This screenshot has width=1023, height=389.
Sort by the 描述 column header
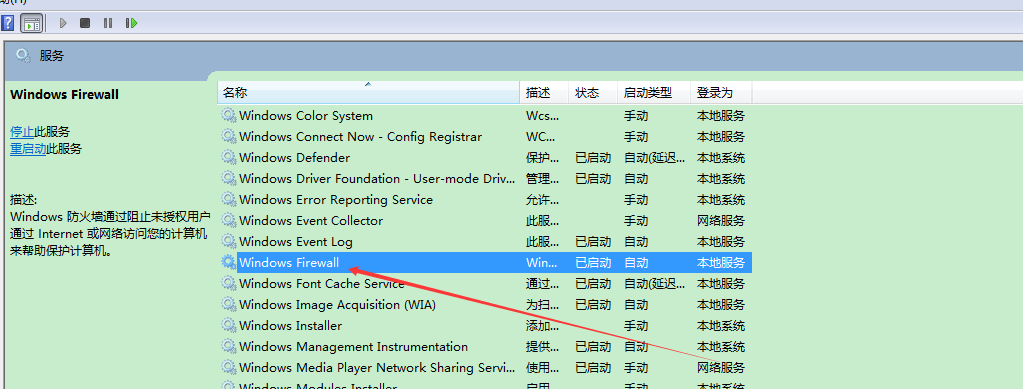544,93
